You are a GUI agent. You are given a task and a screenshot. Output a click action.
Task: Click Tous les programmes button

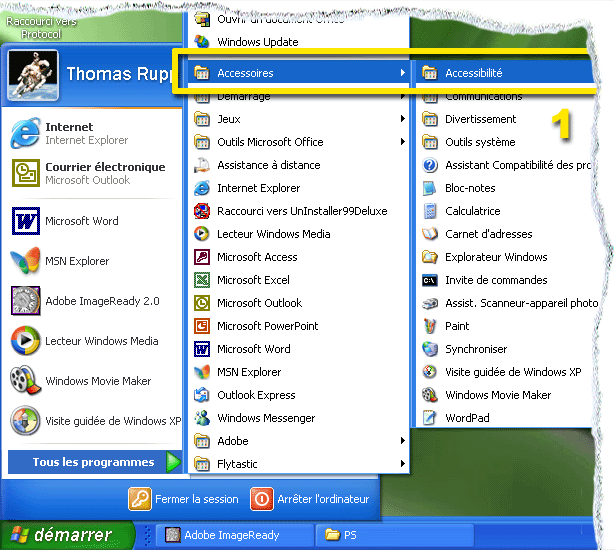(x=95, y=462)
